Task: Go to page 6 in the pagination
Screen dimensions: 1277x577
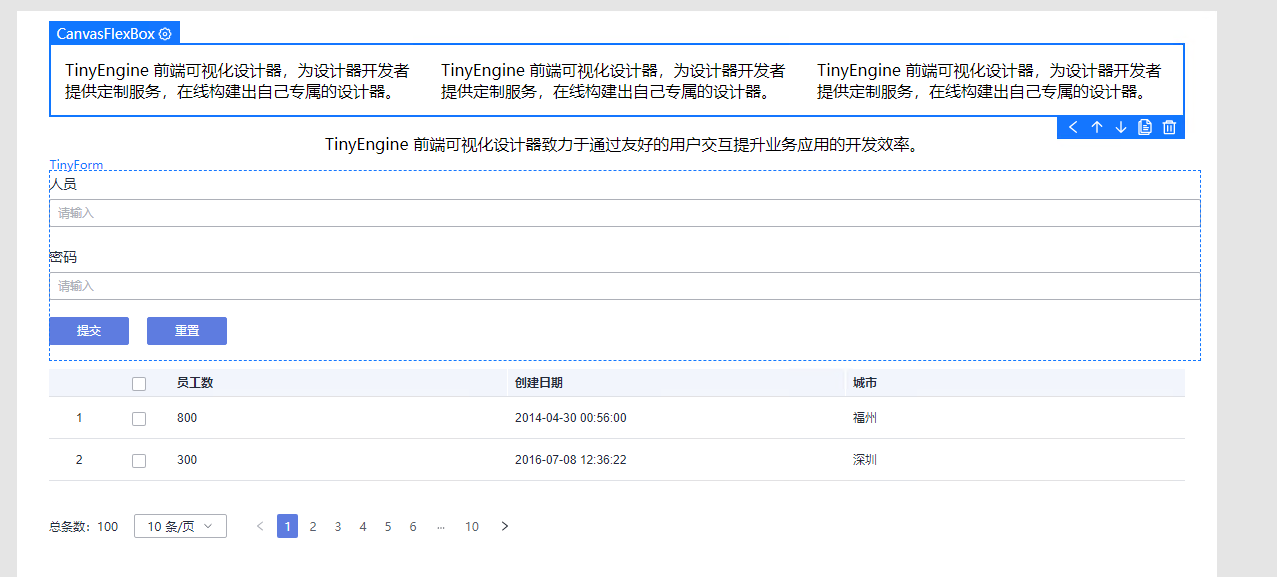Action: (x=413, y=526)
